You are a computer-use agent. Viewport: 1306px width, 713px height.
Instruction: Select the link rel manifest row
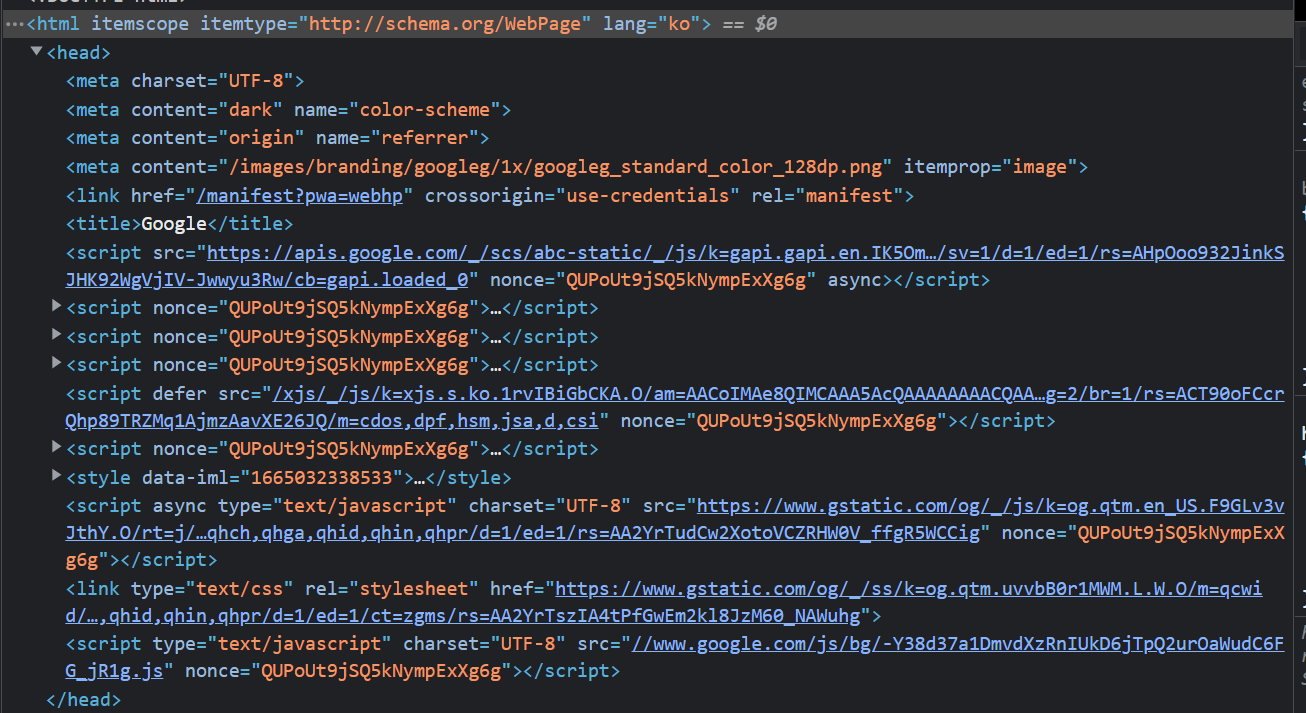(490, 195)
